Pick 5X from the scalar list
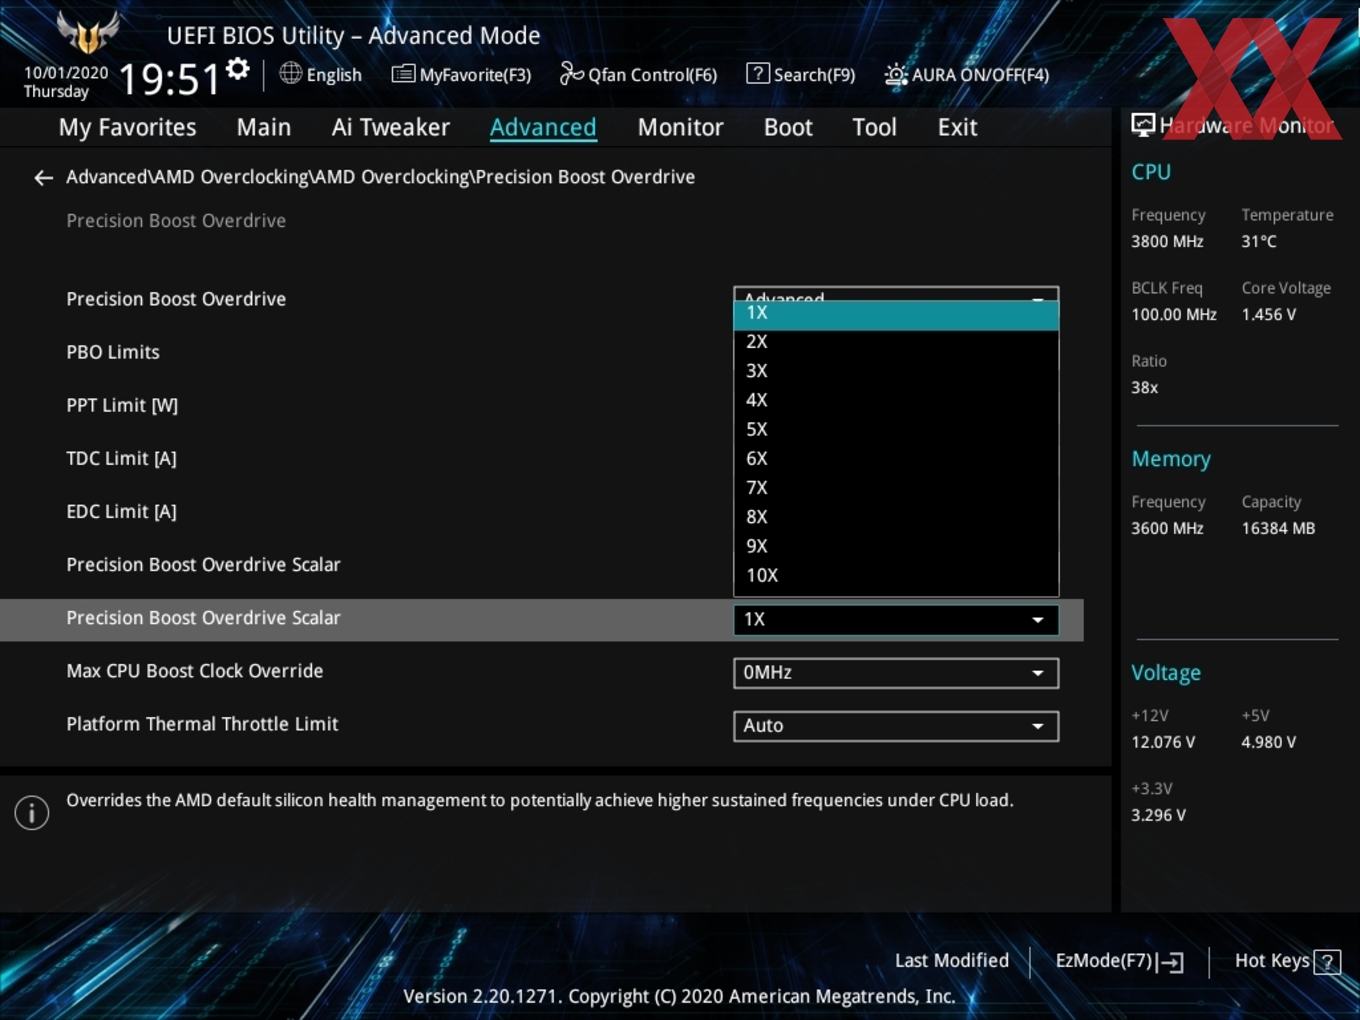 point(896,429)
